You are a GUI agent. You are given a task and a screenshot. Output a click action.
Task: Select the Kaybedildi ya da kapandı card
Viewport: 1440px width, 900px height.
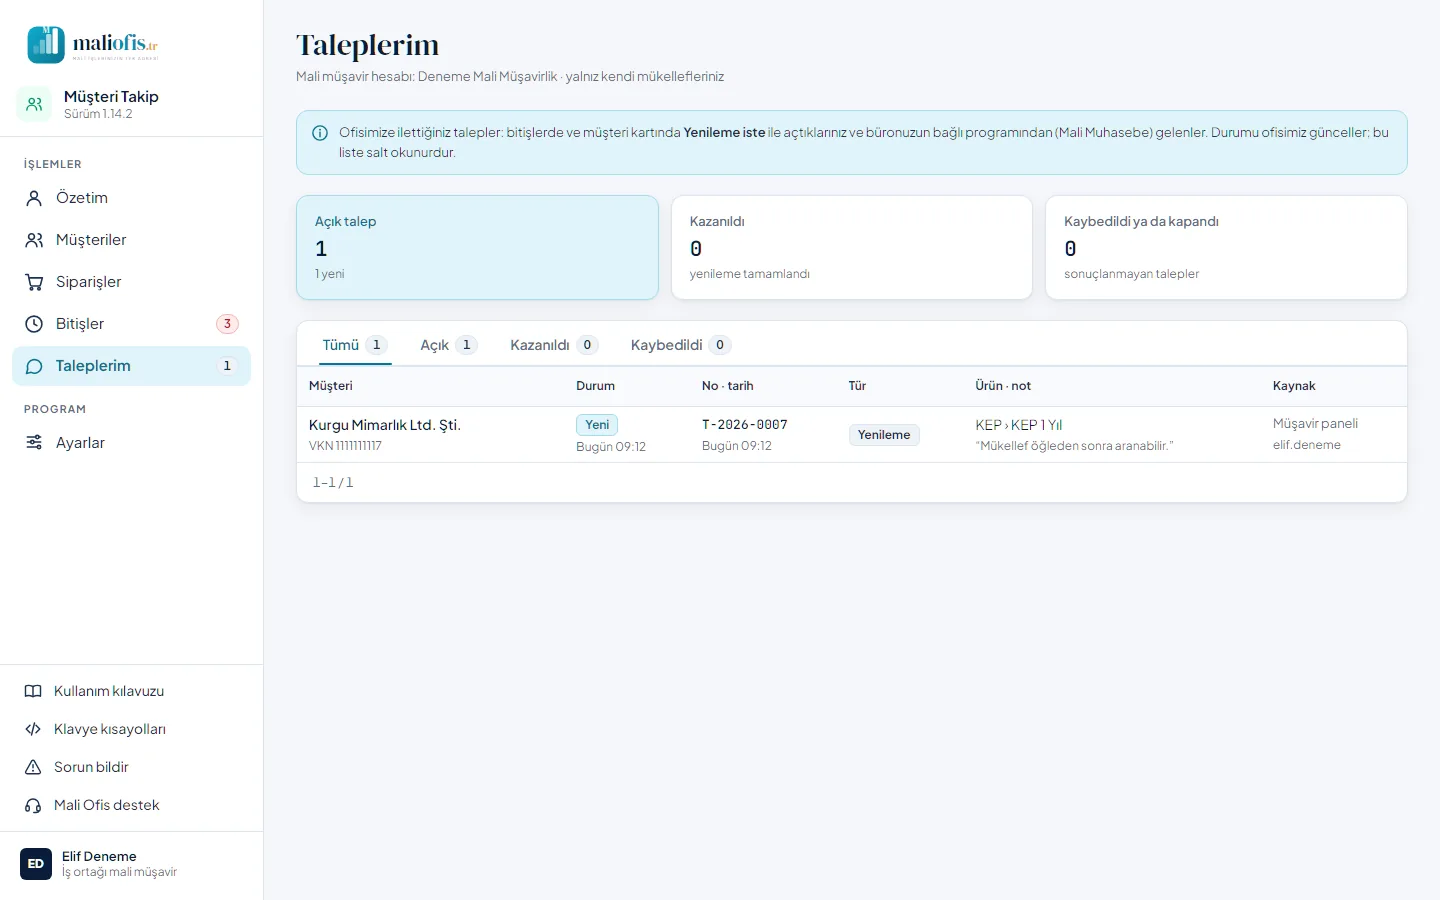(x=1226, y=247)
